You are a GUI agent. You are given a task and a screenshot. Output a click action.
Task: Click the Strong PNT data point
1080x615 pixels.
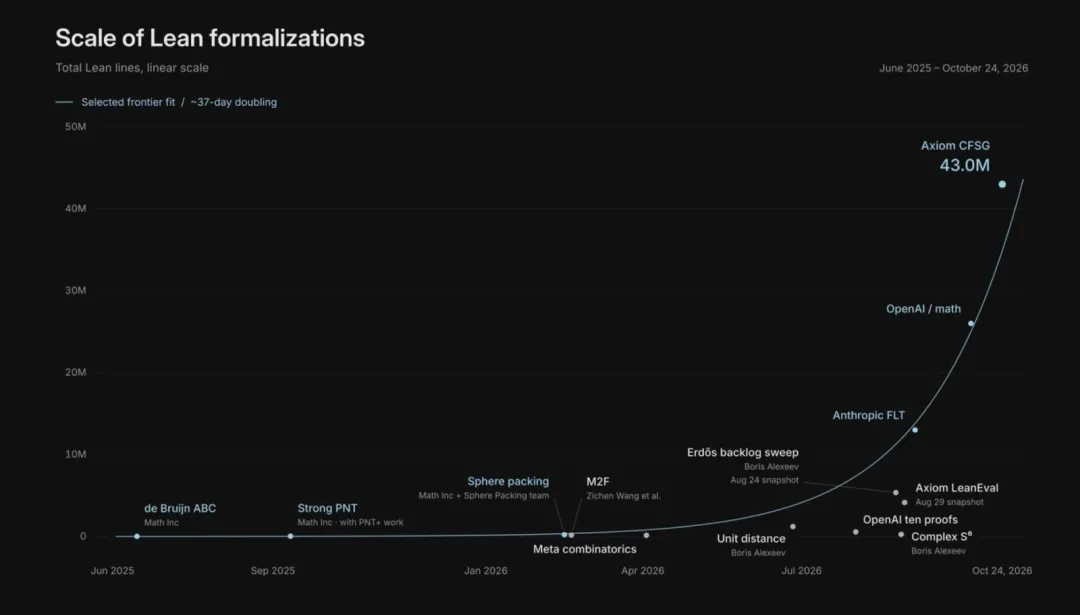click(291, 536)
